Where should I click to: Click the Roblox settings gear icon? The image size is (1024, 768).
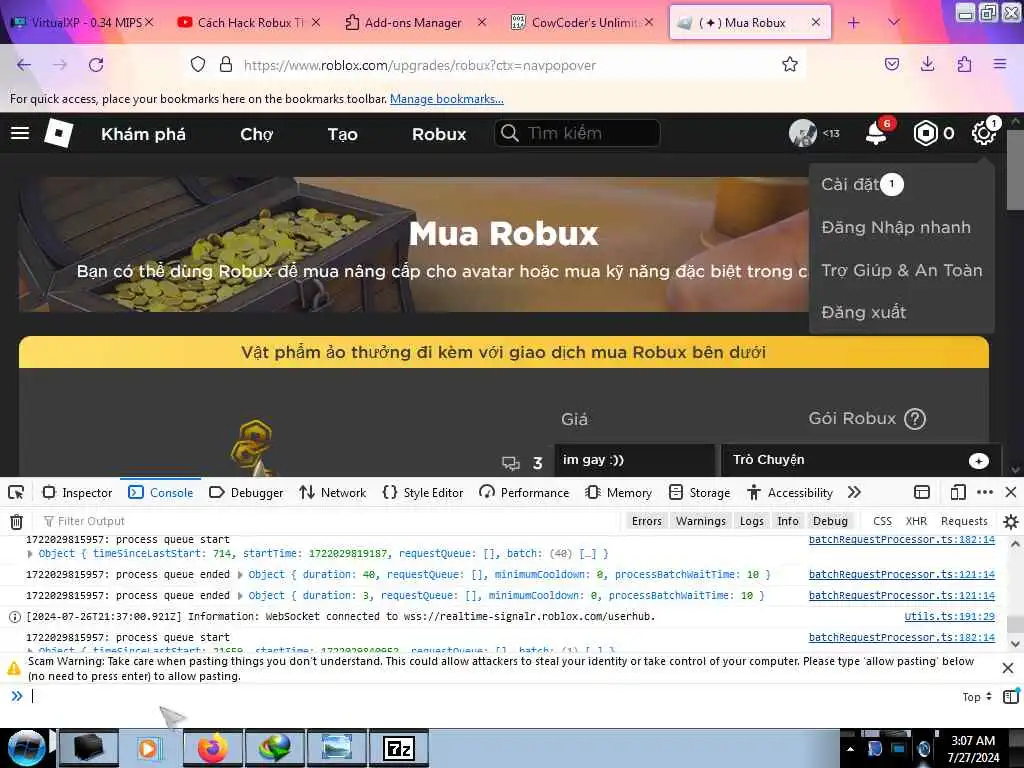984,133
